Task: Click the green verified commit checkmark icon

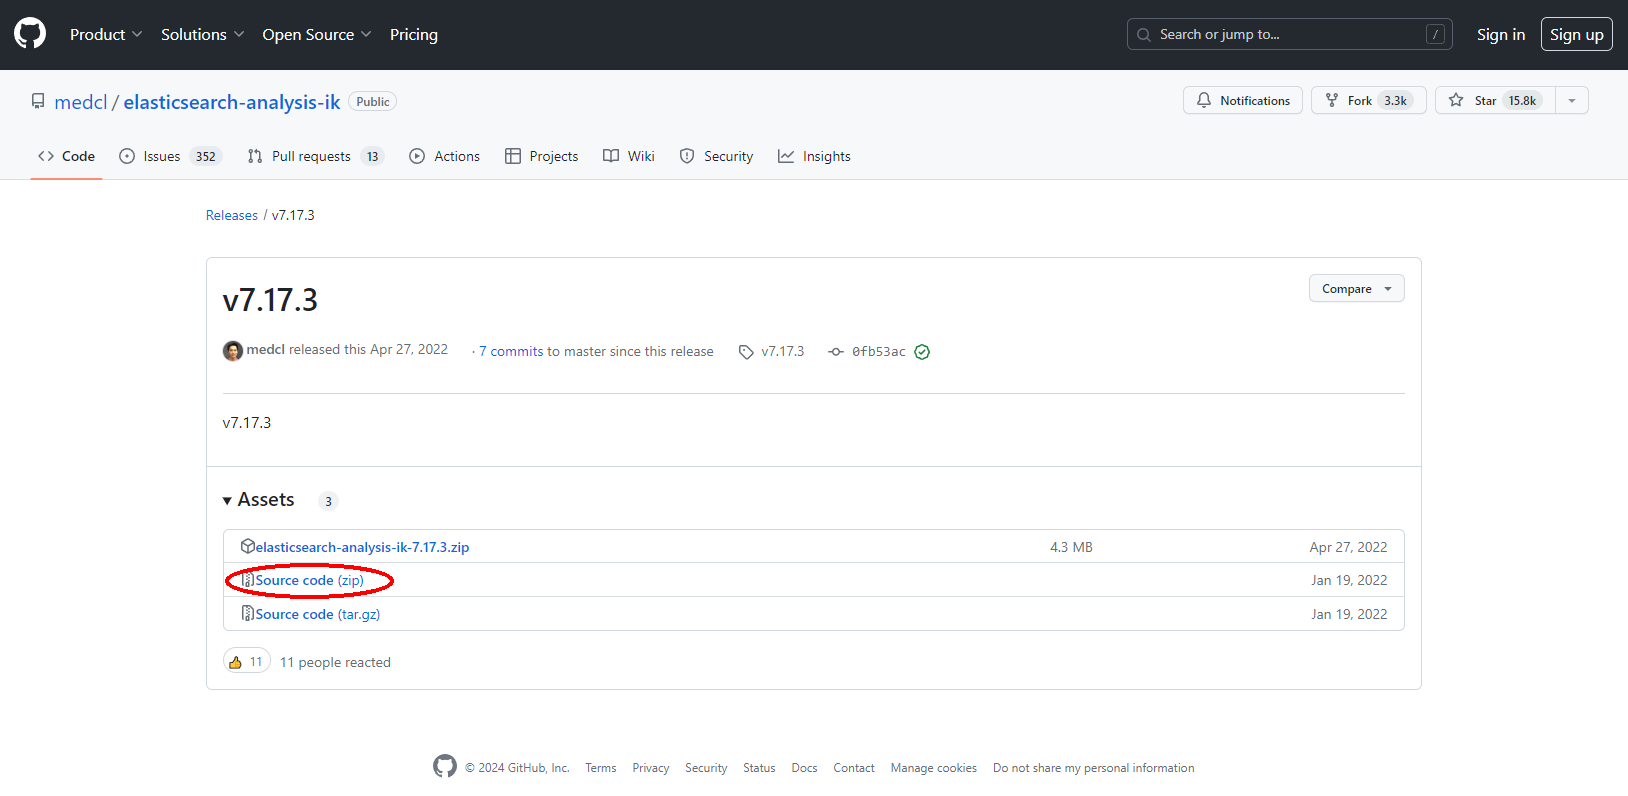Action: 922,352
